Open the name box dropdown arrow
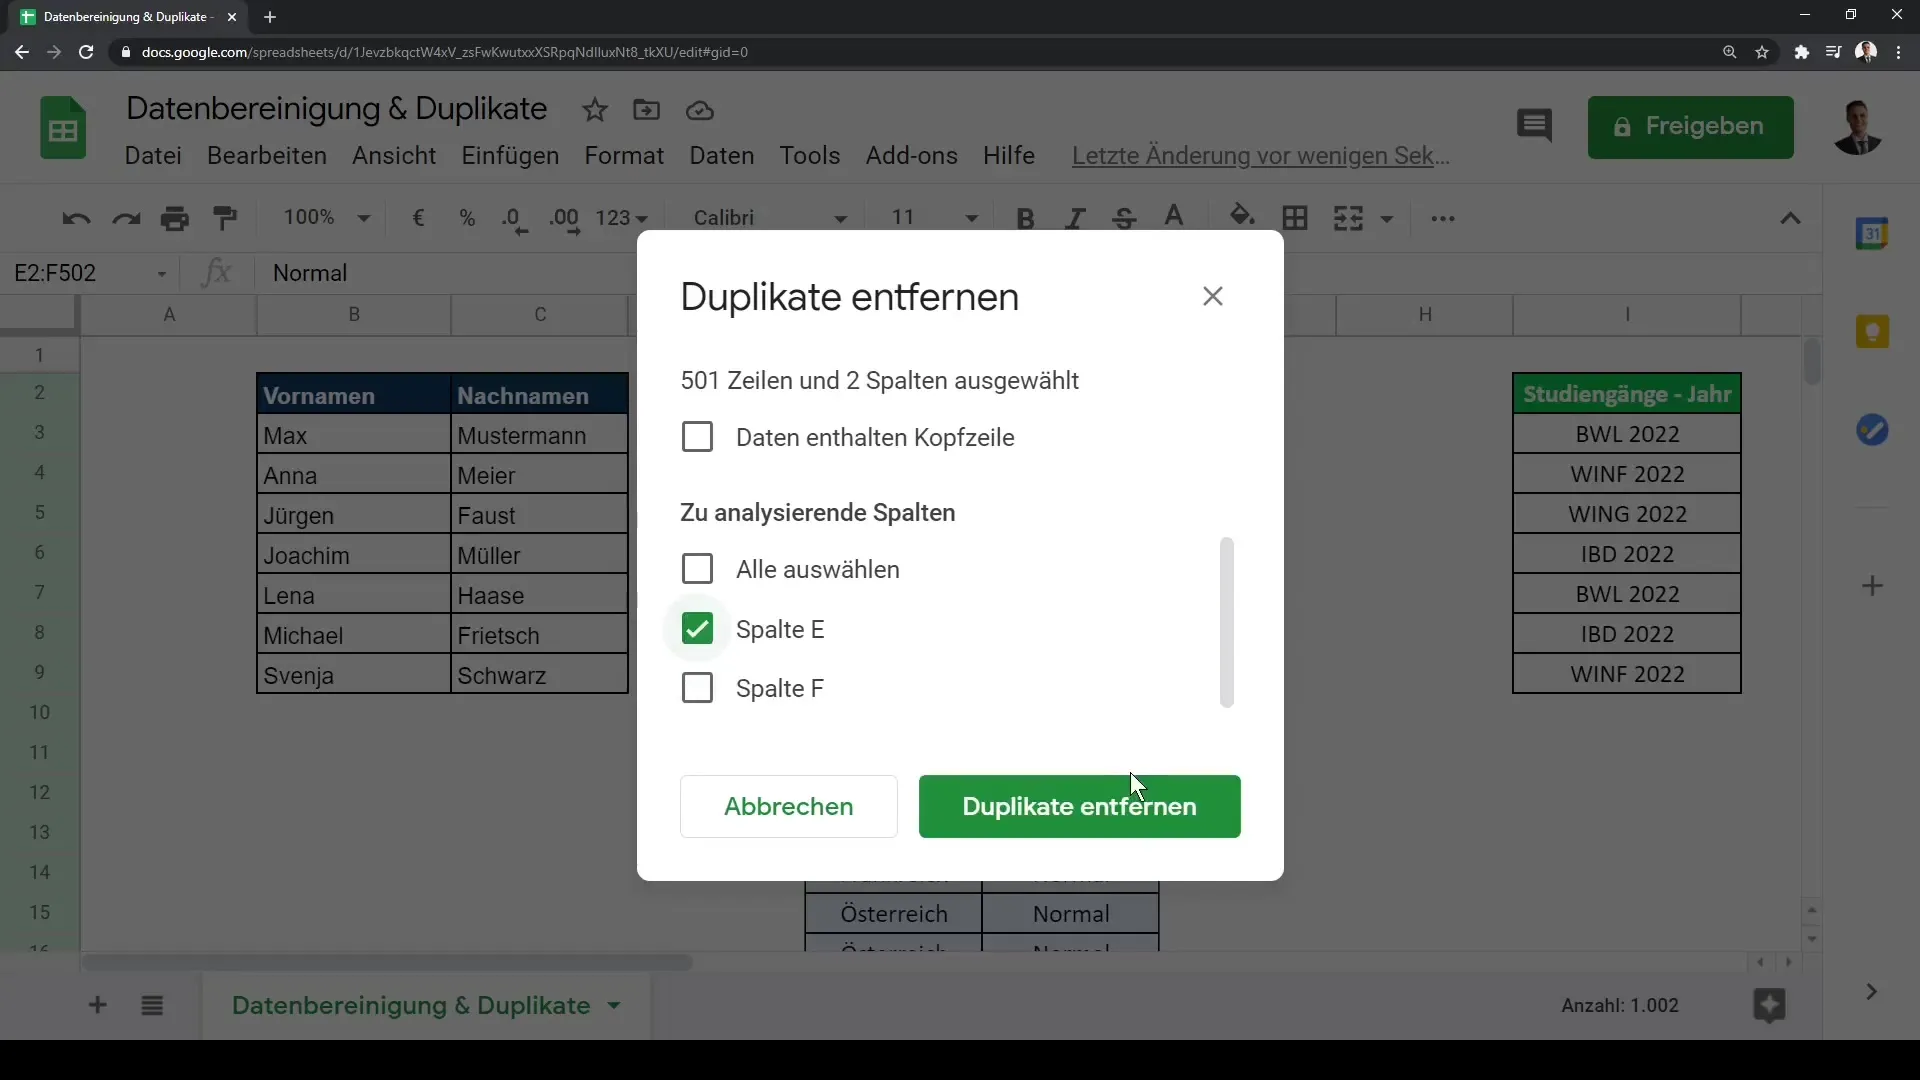1920x1080 pixels. tap(162, 274)
